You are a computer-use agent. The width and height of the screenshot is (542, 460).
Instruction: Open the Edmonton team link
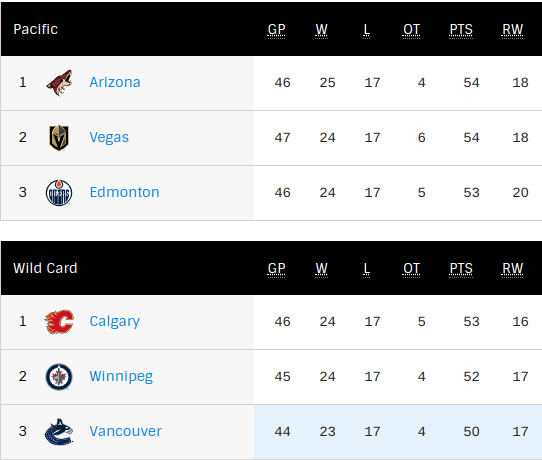click(124, 192)
